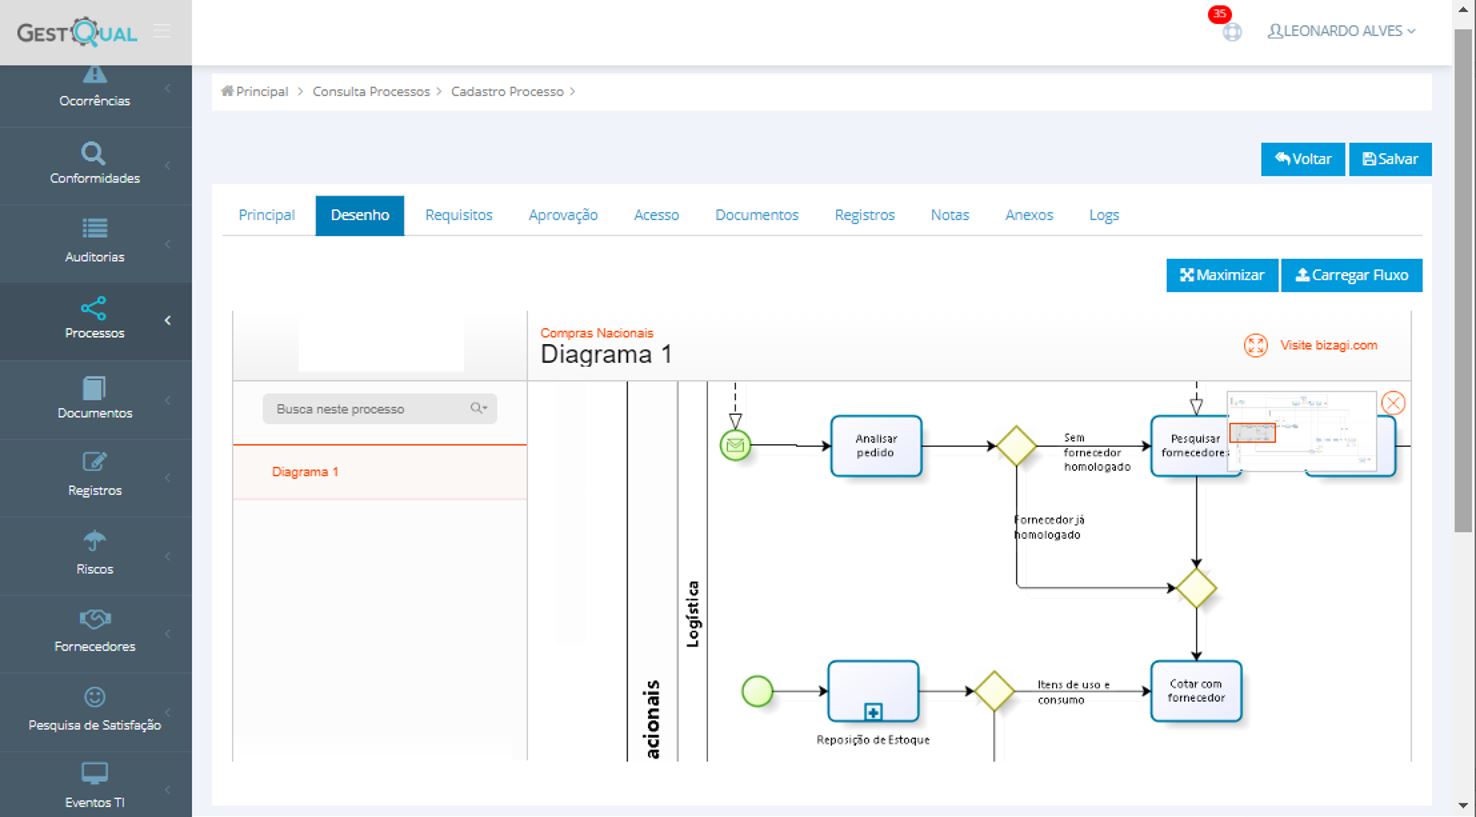Image resolution: width=1476 pixels, height=817 pixels.
Task: Click Principal breadcrumb link
Action: 262,91
